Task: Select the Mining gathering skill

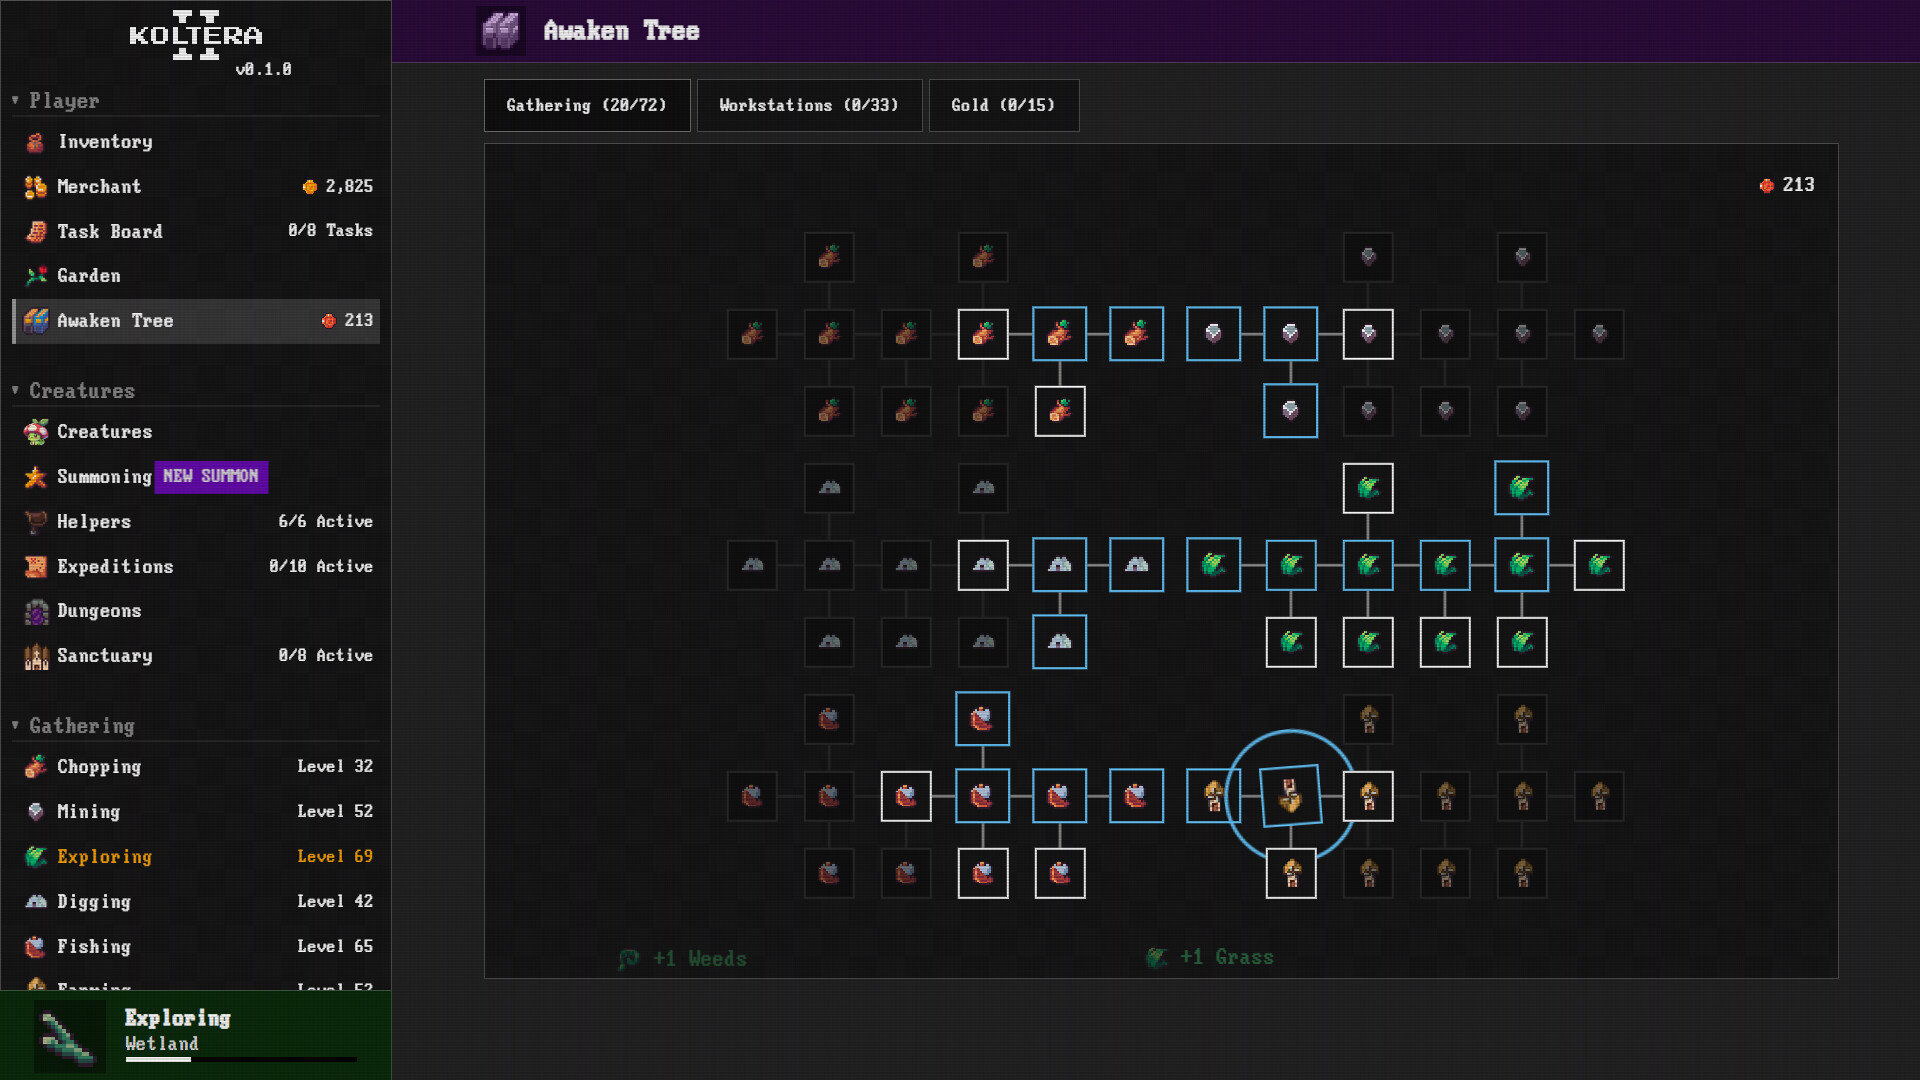Action: [88, 812]
